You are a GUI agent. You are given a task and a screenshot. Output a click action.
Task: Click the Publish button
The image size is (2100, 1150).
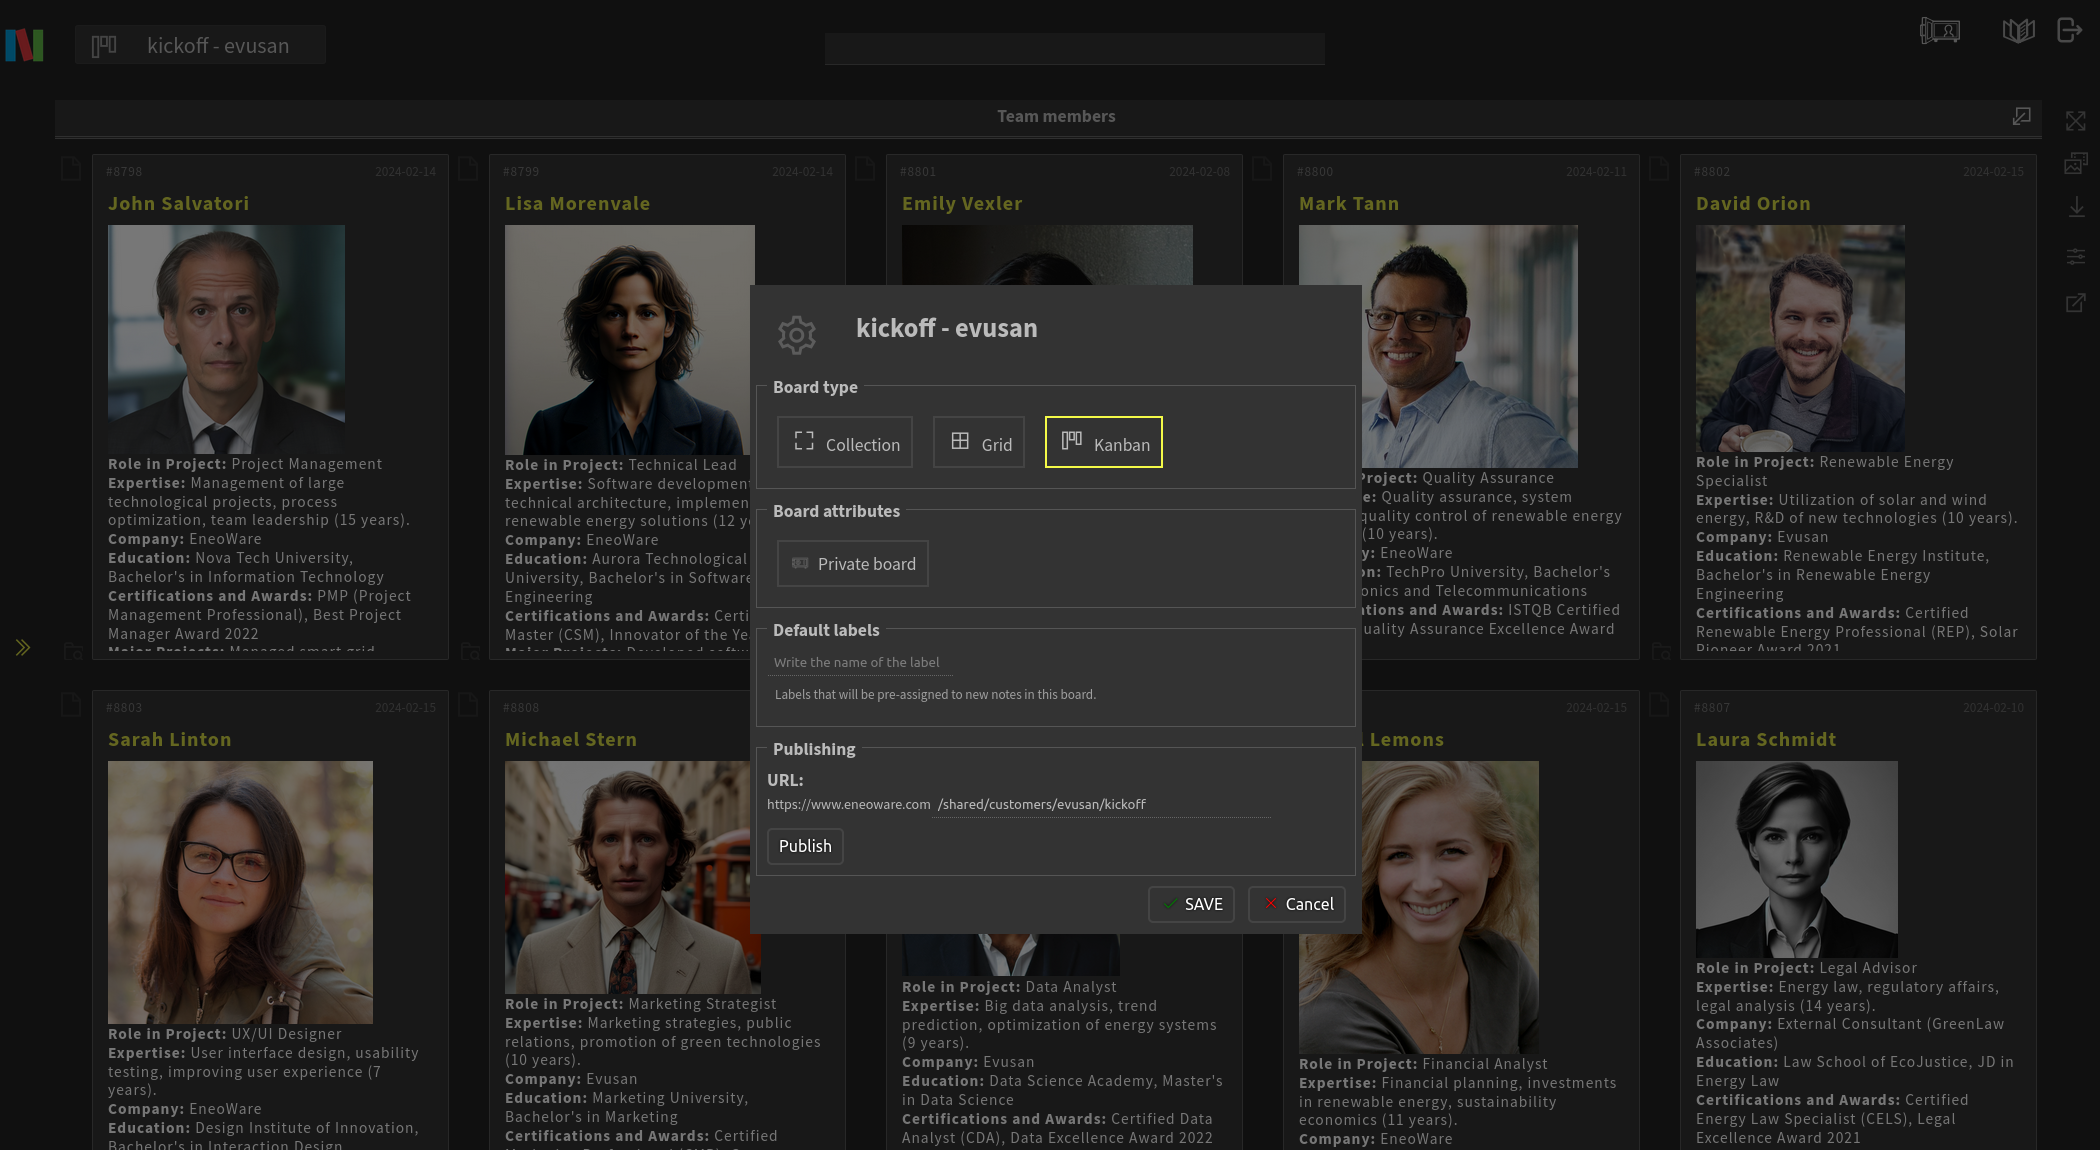tap(805, 847)
